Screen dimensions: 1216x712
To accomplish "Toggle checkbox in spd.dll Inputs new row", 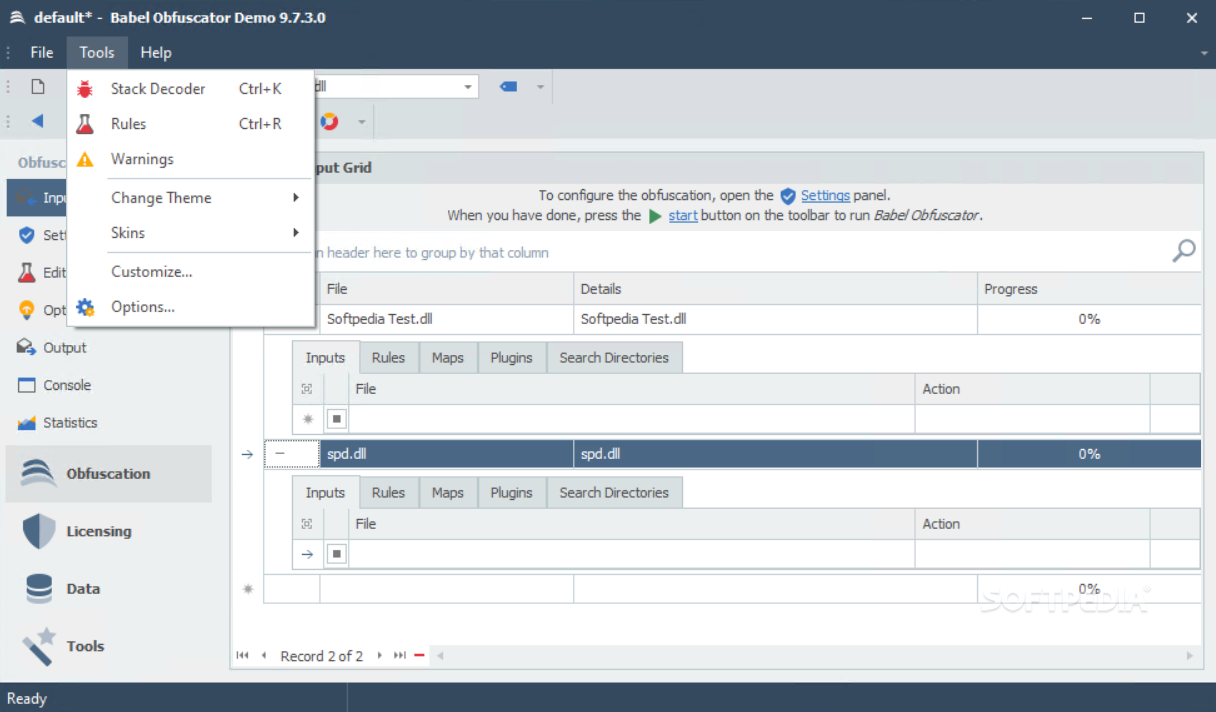I will (x=337, y=554).
